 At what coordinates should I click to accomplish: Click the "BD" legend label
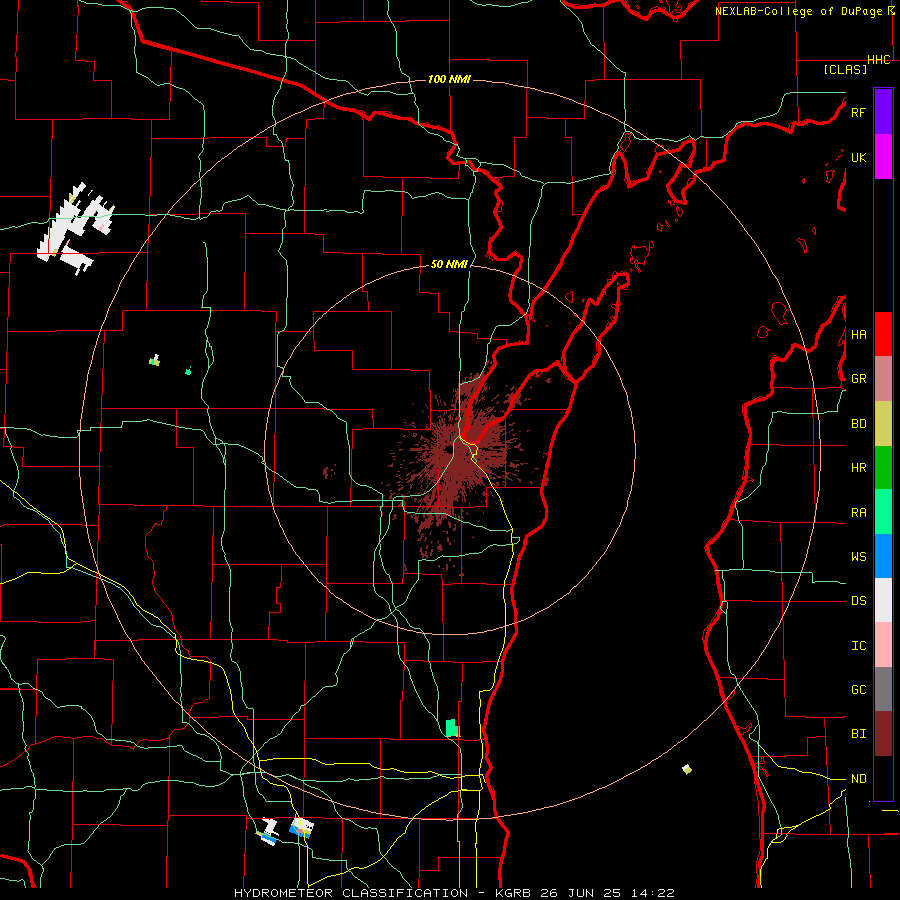[x=858, y=424]
